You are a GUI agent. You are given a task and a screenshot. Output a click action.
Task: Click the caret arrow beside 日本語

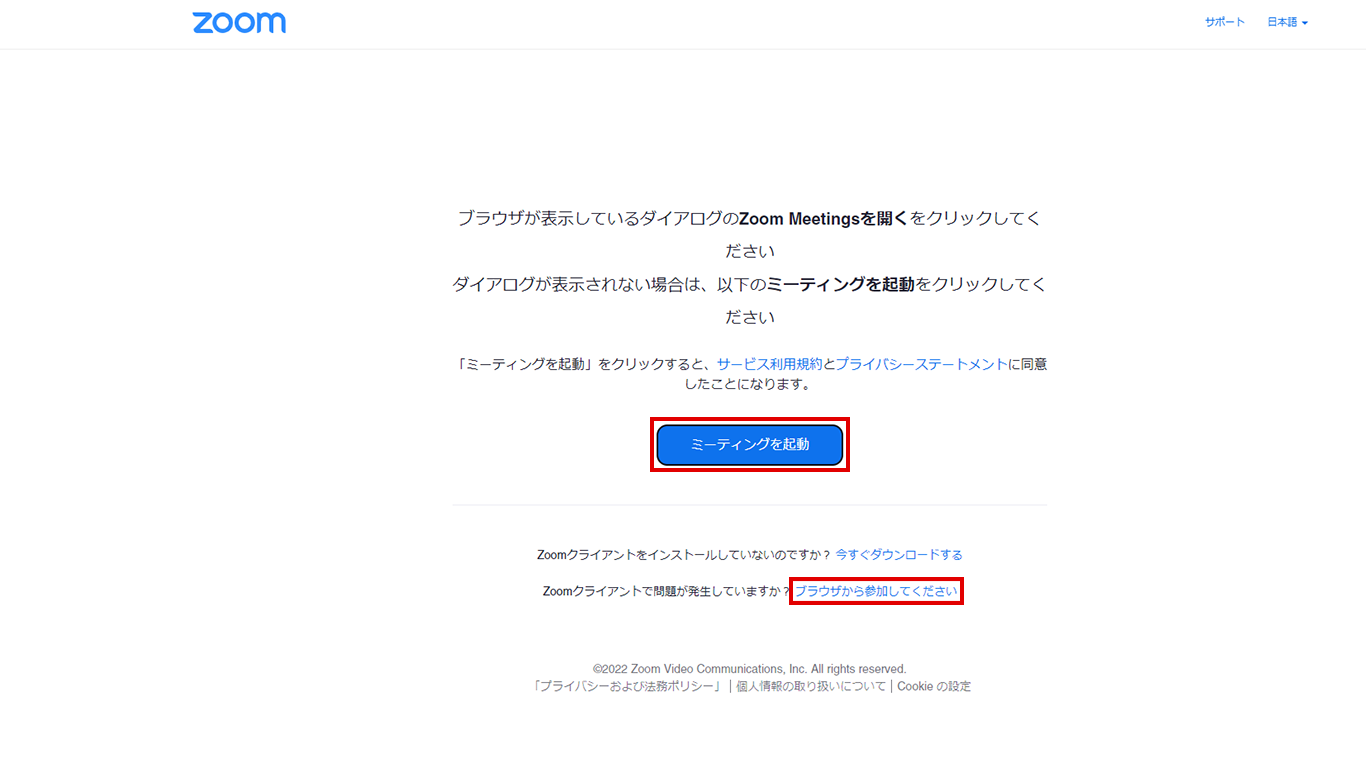(x=1304, y=23)
